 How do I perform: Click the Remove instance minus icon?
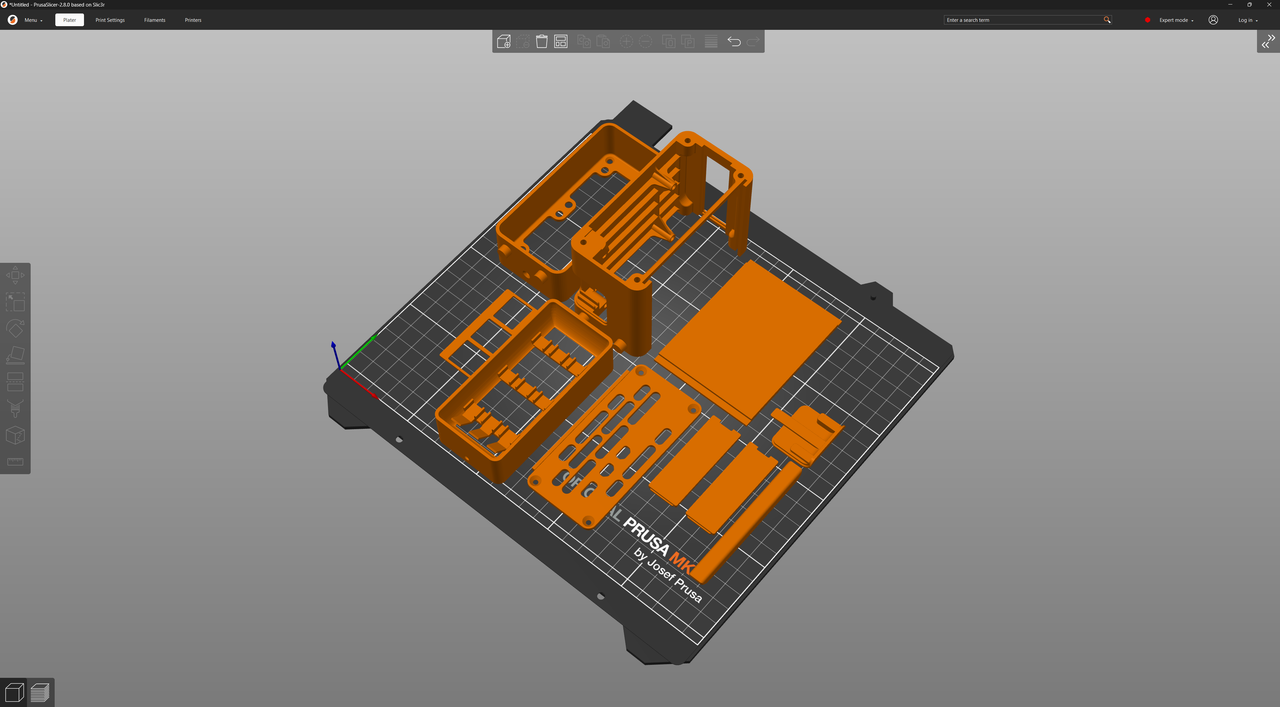[645, 42]
